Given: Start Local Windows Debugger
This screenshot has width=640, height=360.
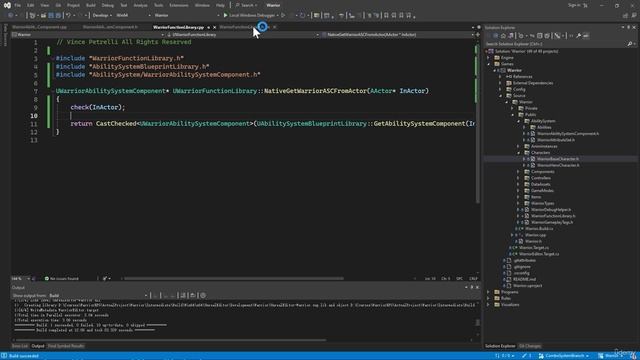Looking at the screenshot, I should (x=249, y=15).
